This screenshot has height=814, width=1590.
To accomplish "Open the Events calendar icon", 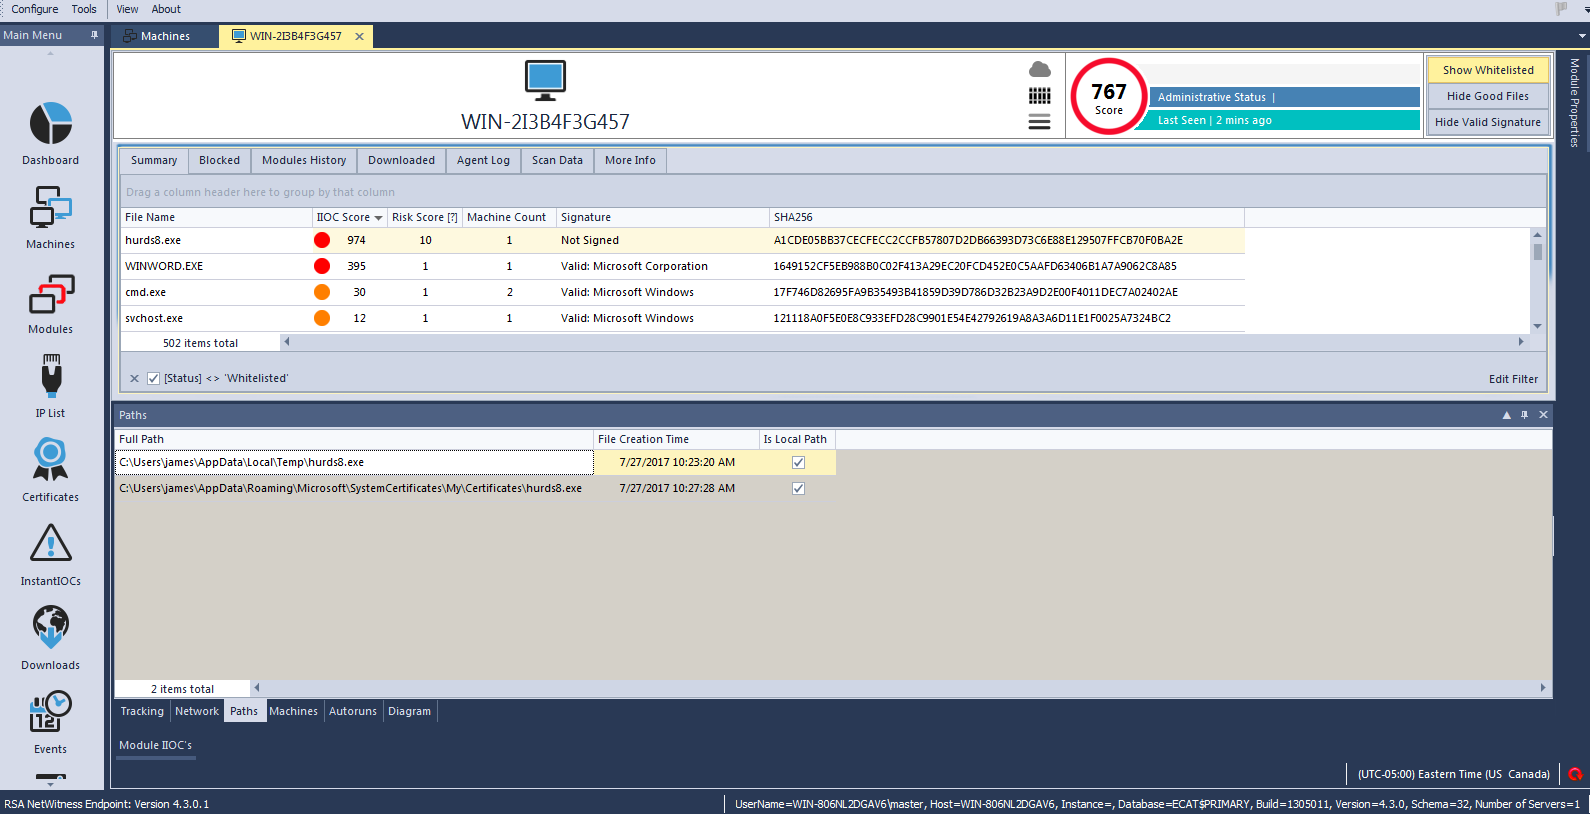I will [x=50, y=712].
